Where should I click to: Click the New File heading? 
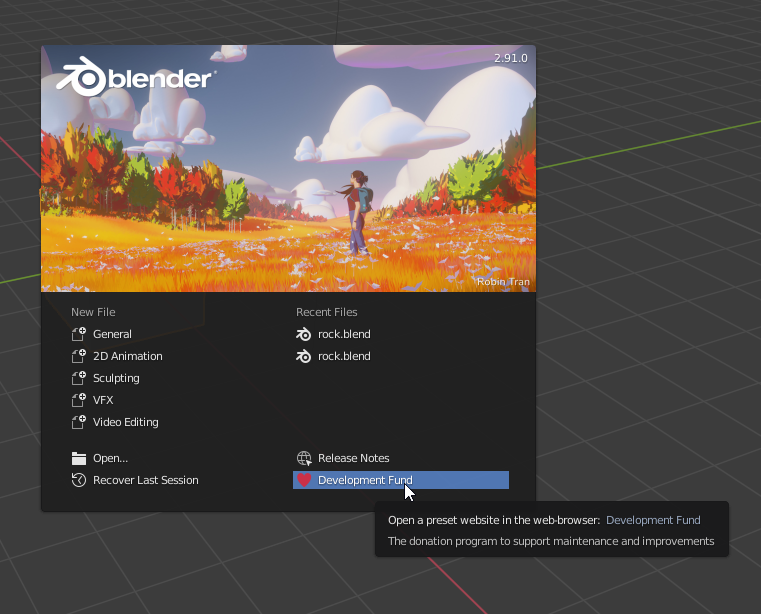(x=93, y=312)
